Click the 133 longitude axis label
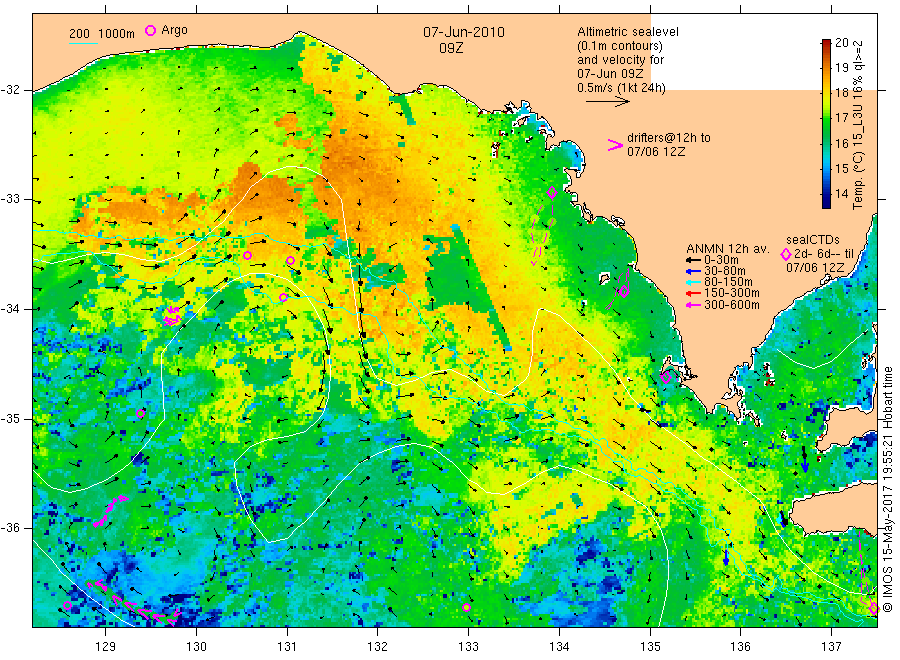Screen dimensions: 900x660 click(x=468, y=647)
